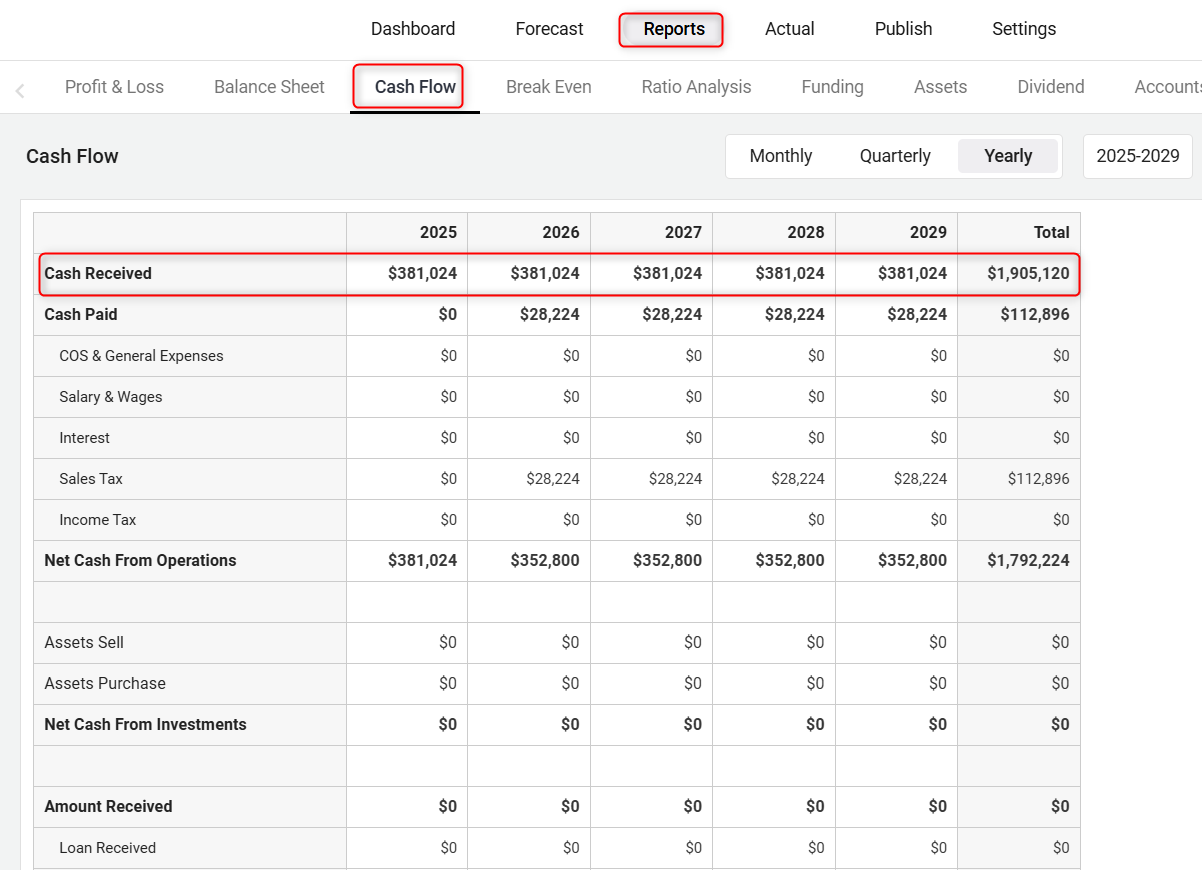This screenshot has width=1202, height=870.
Task: Select the Yearly period option
Action: point(1007,156)
